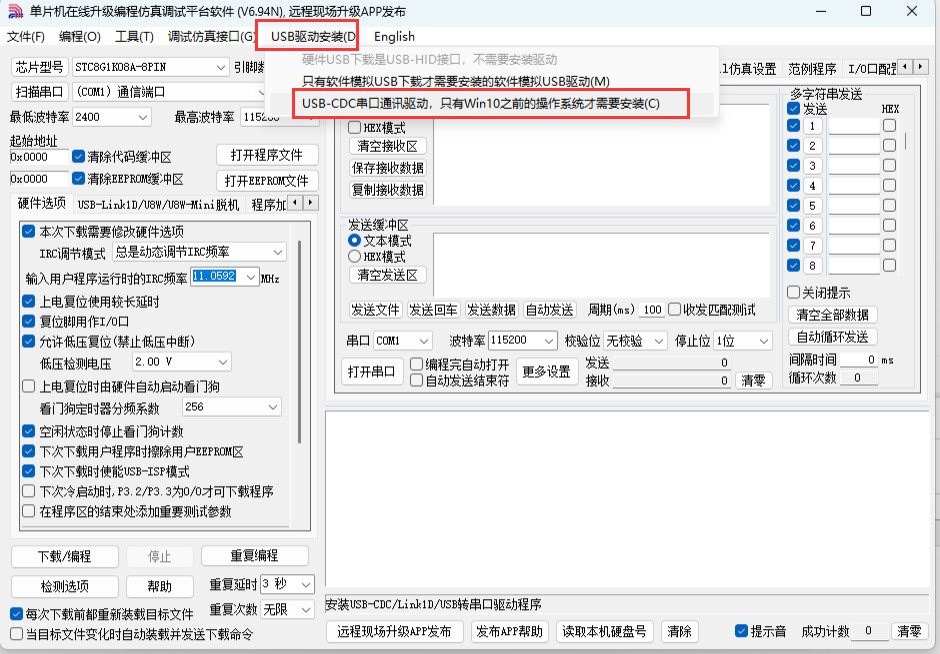Image resolution: width=940 pixels, height=654 pixels.
Task: Open the 低压检测电压 2.00 V dropdown
Action: tap(223, 362)
